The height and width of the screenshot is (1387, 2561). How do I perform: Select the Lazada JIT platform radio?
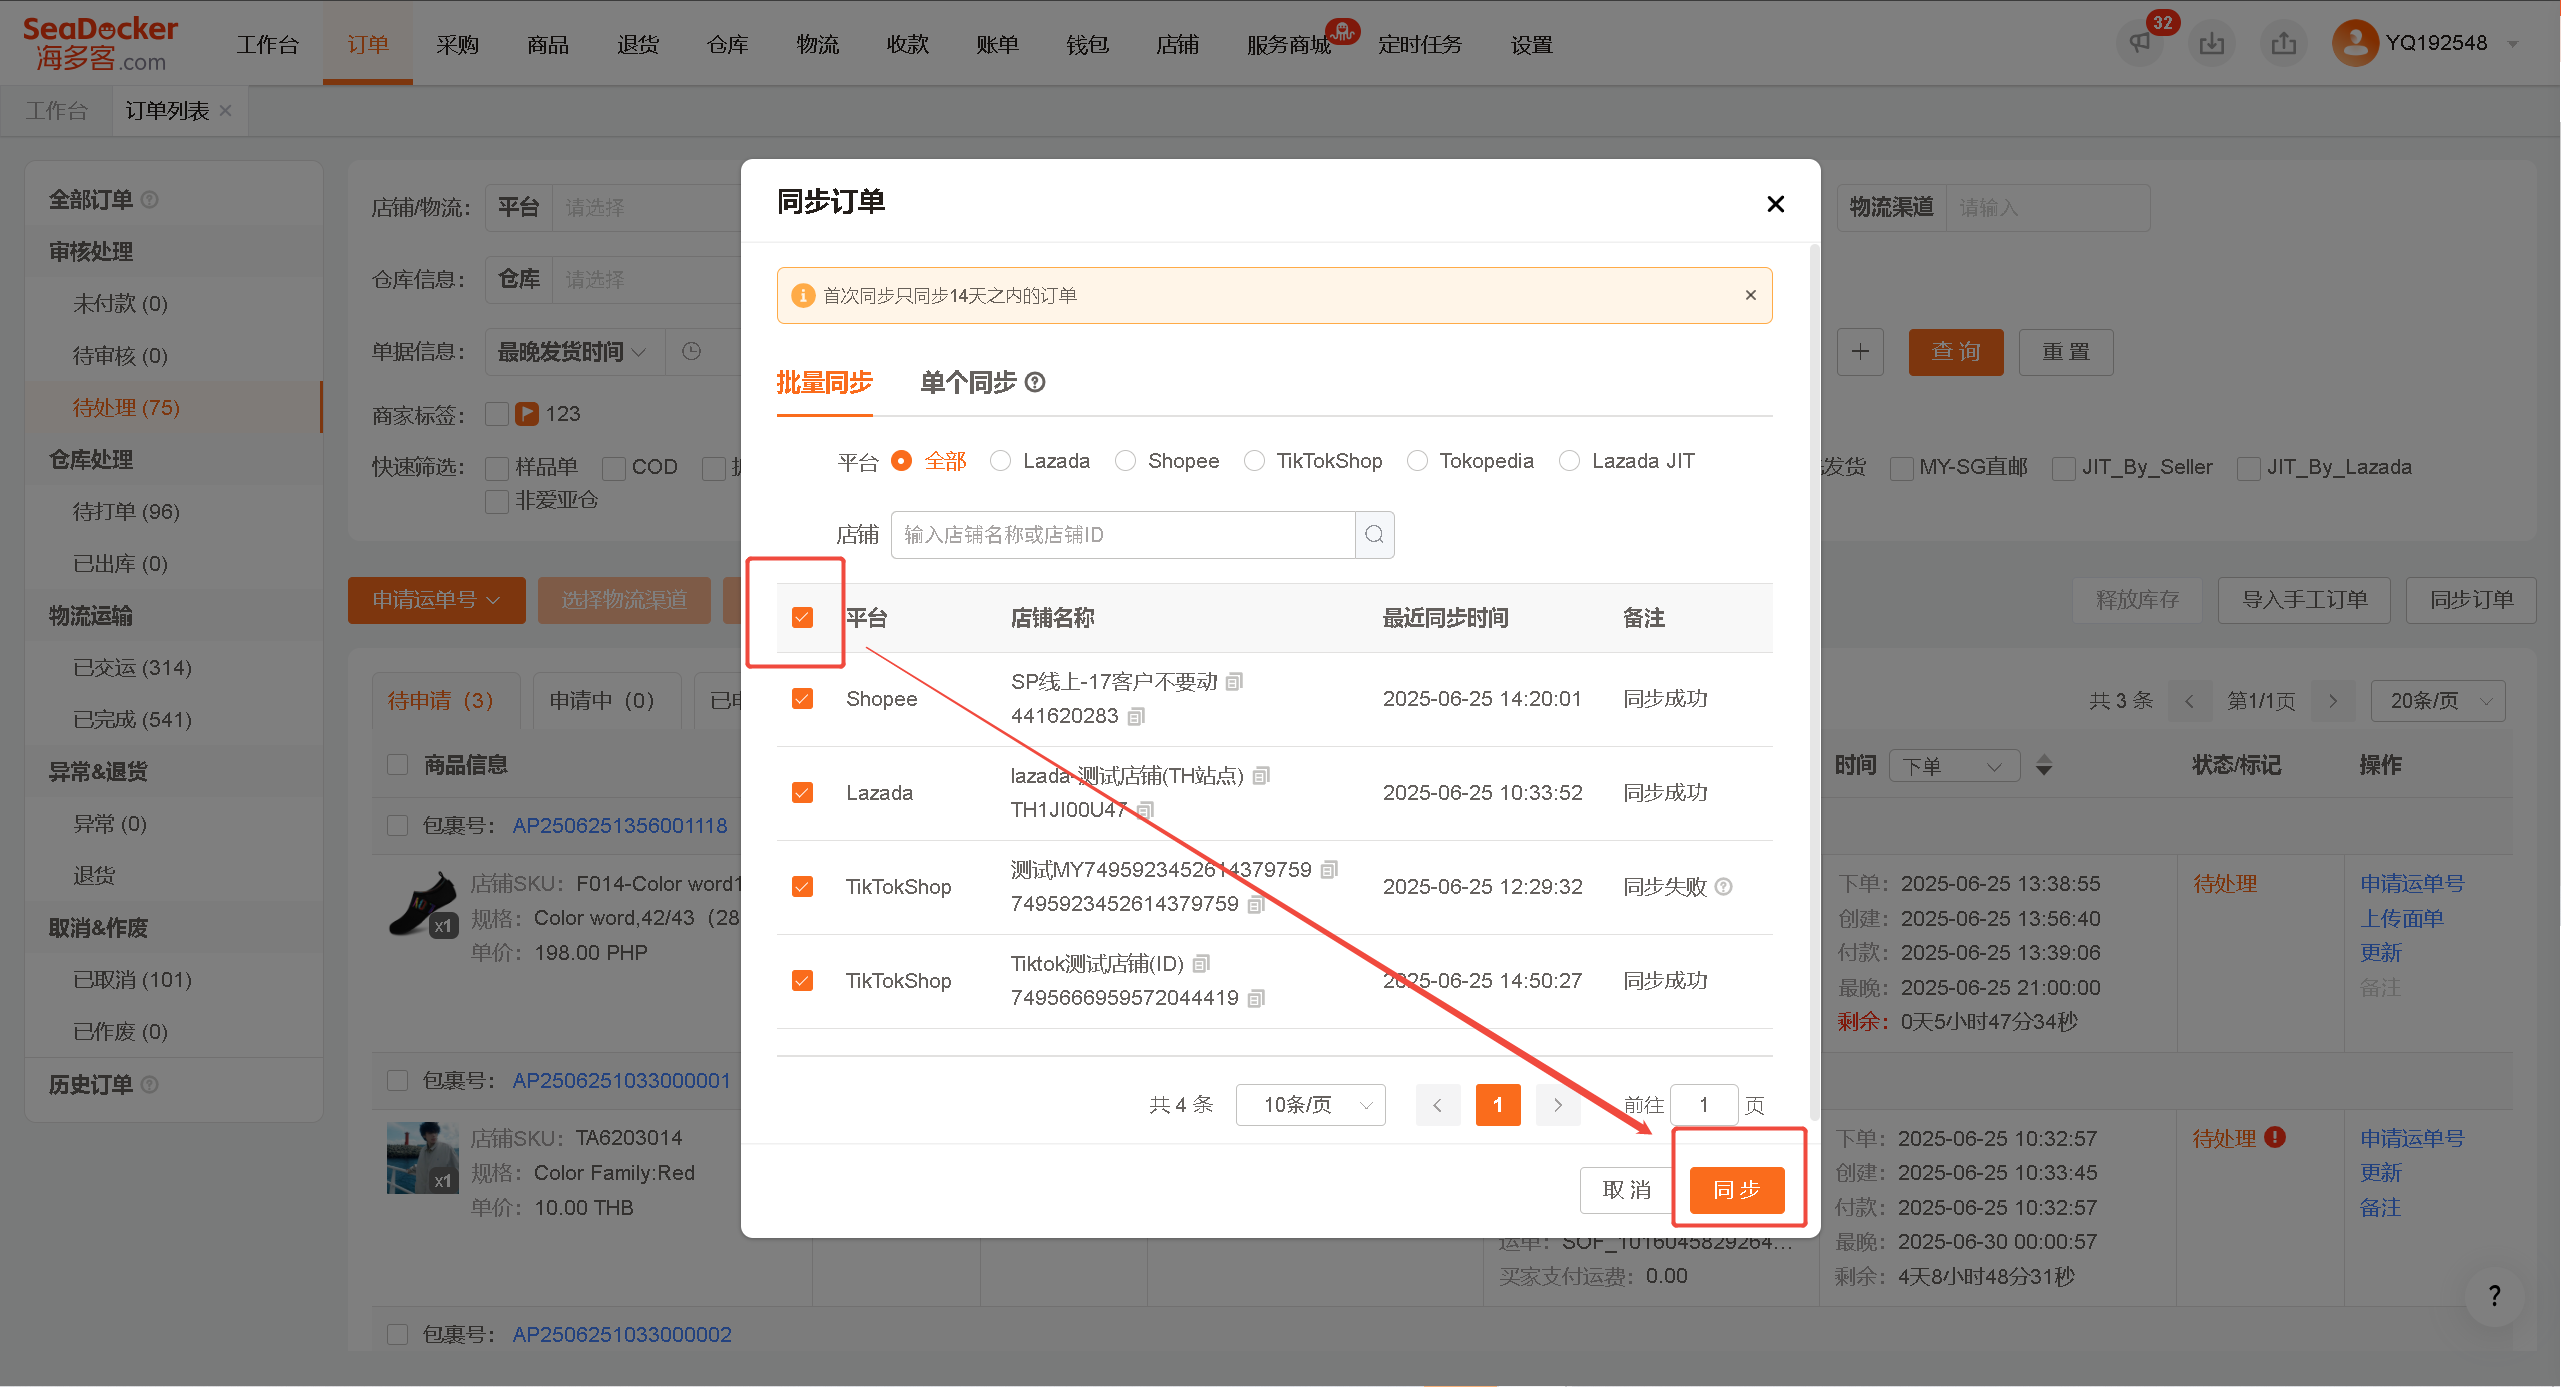tap(1570, 461)
